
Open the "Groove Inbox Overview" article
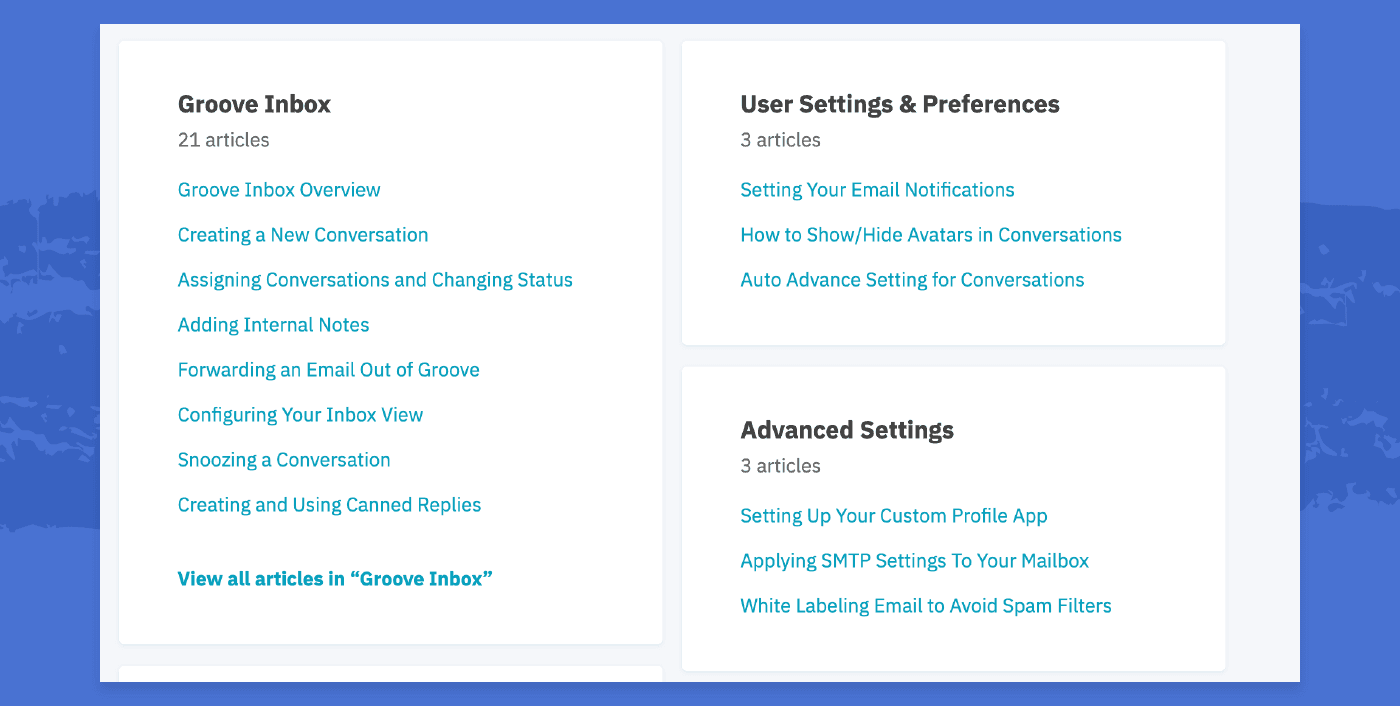[279, 189]
